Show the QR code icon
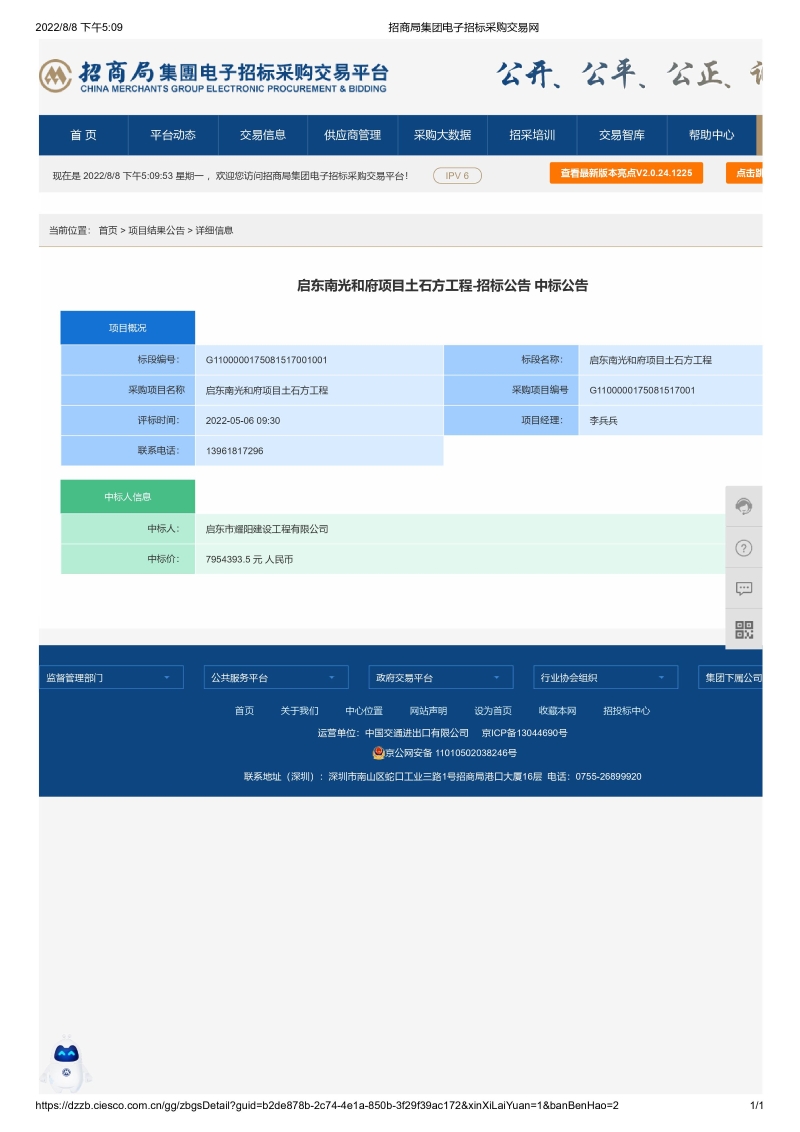 744,630
